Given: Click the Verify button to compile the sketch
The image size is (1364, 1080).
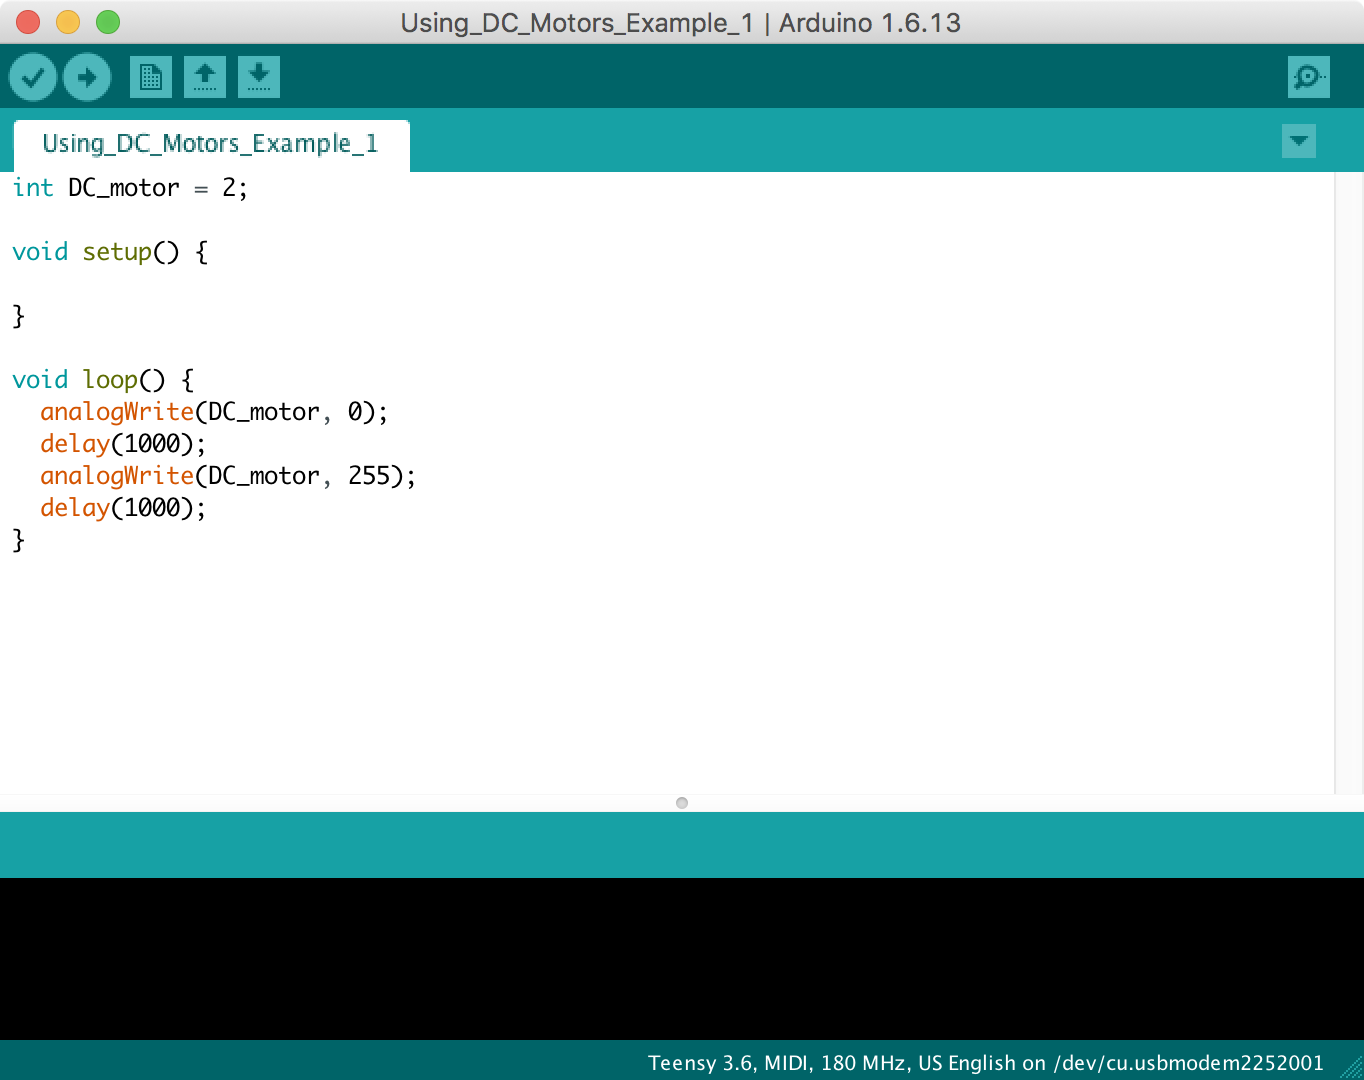Looking at the screenshot, I should pos(32,76).
